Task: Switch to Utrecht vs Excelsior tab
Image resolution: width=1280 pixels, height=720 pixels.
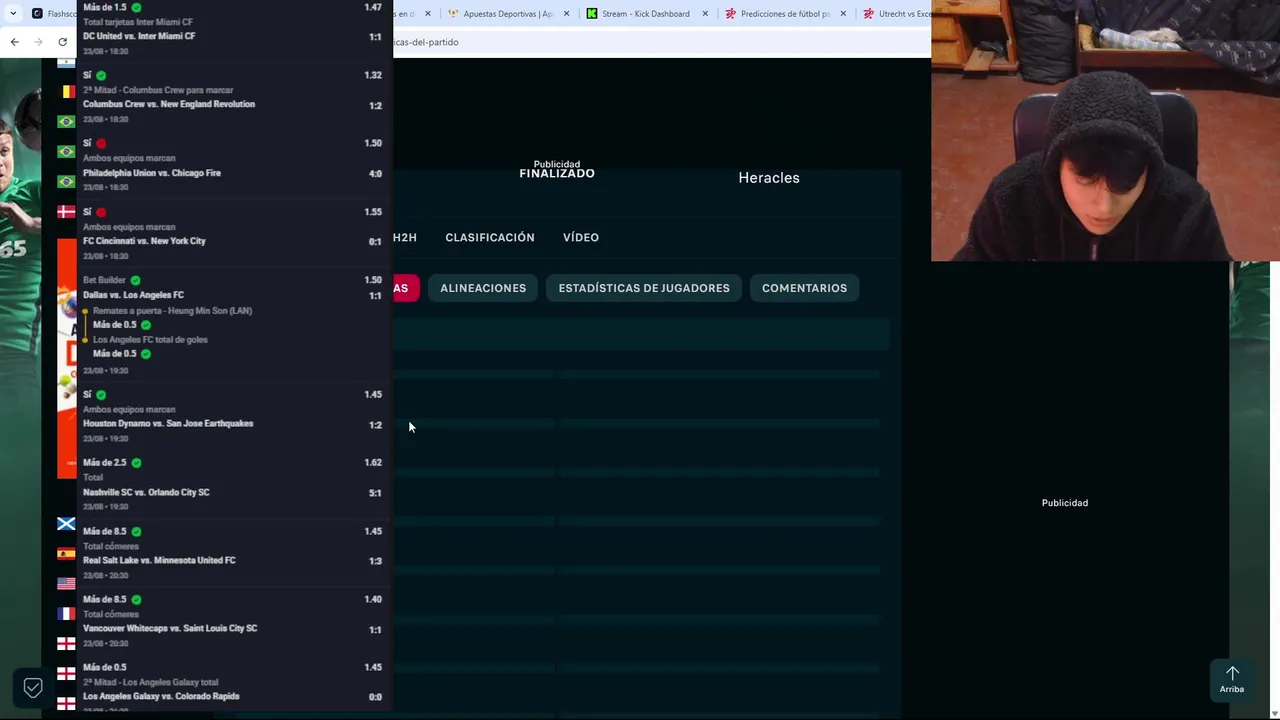Action: (x=896, y=14)
